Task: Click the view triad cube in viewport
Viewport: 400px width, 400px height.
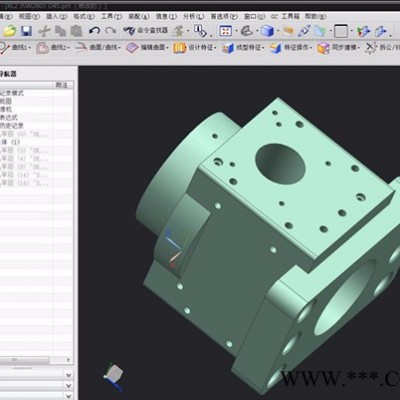Action: coord(113,375)
